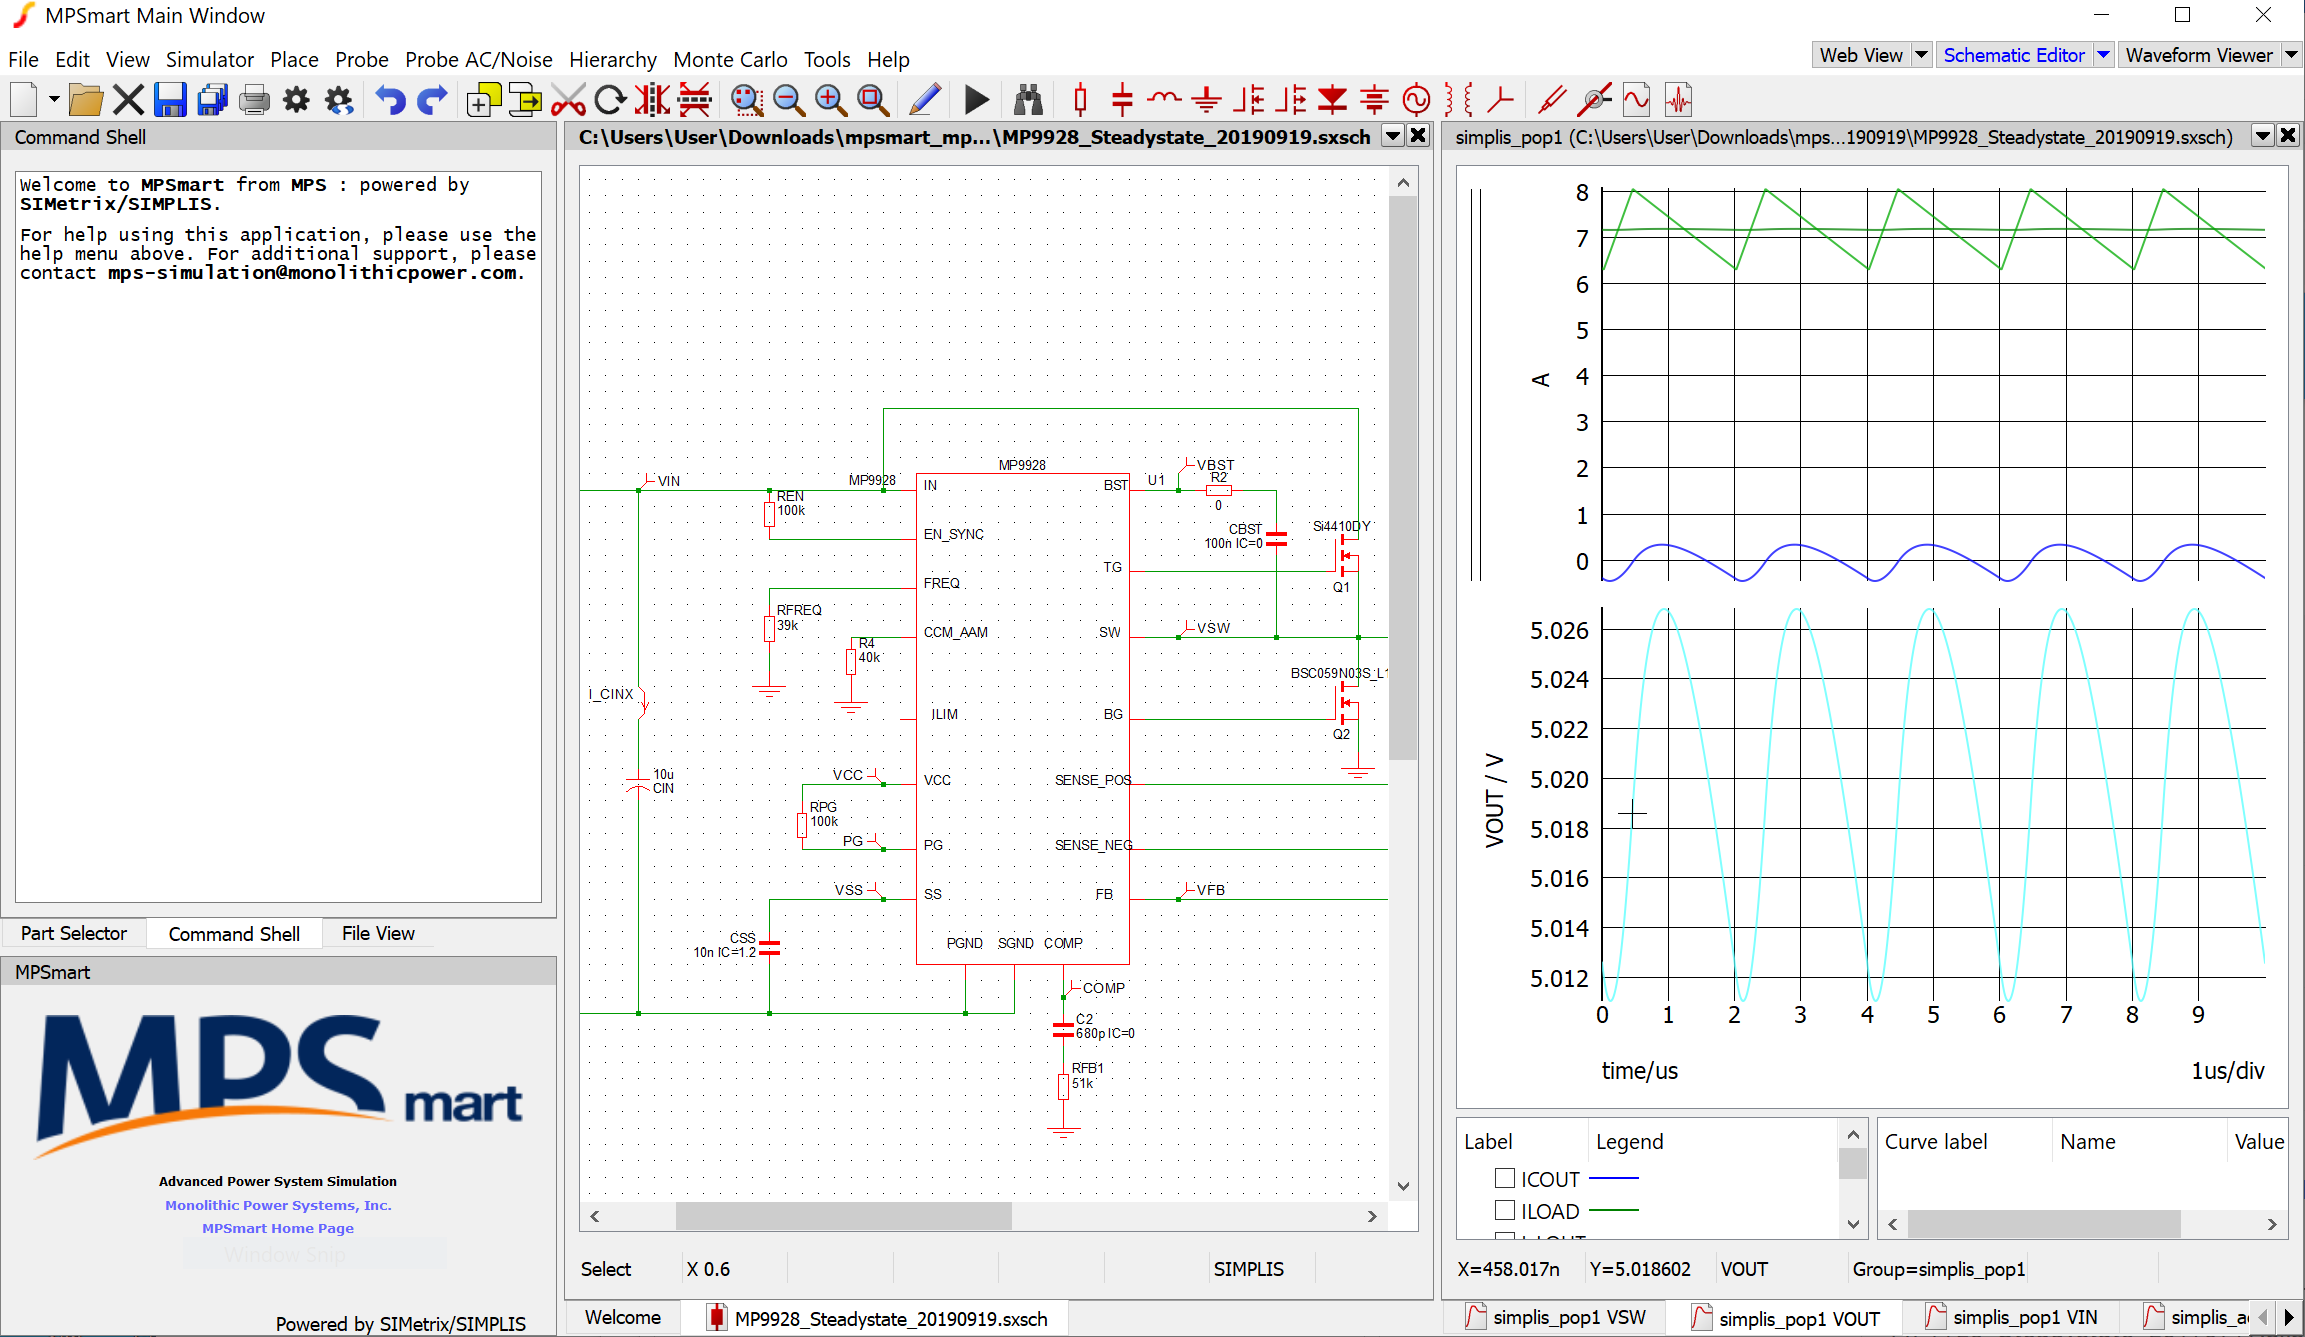Open the Simulator menu
Image resolution: width=2305 pixels, height=1337 pixels.
[x=210, y=60]
